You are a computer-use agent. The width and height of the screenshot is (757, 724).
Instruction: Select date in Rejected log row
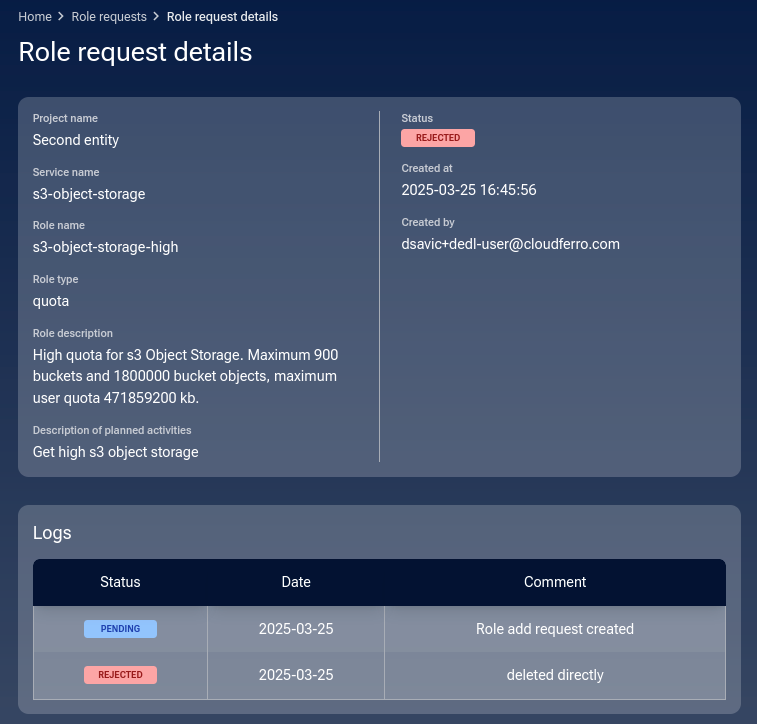click(x=296, y=675)
